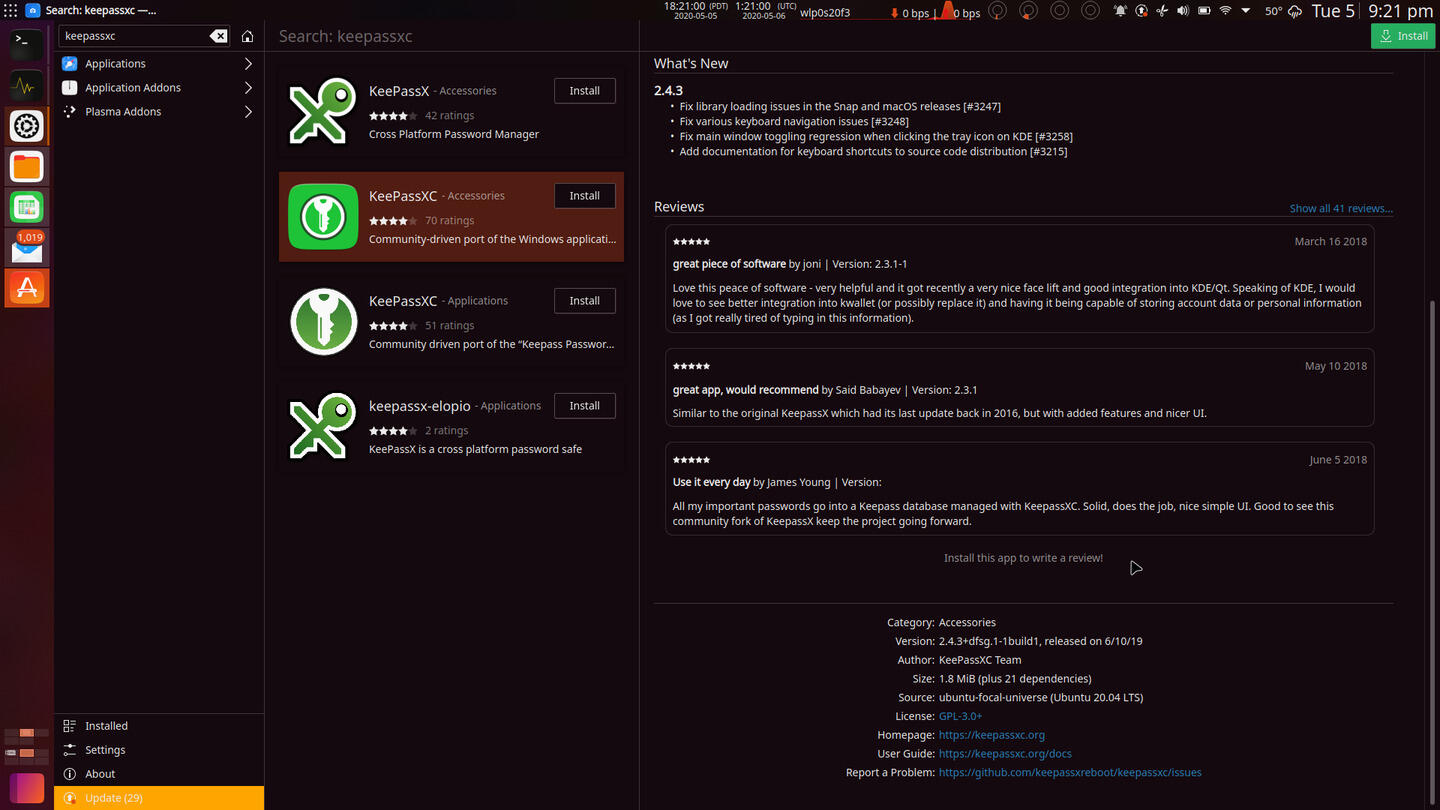Open the keepassxc.org/docs user guide link
This screenshot has width=1440, height=810.
point(1005,754)
